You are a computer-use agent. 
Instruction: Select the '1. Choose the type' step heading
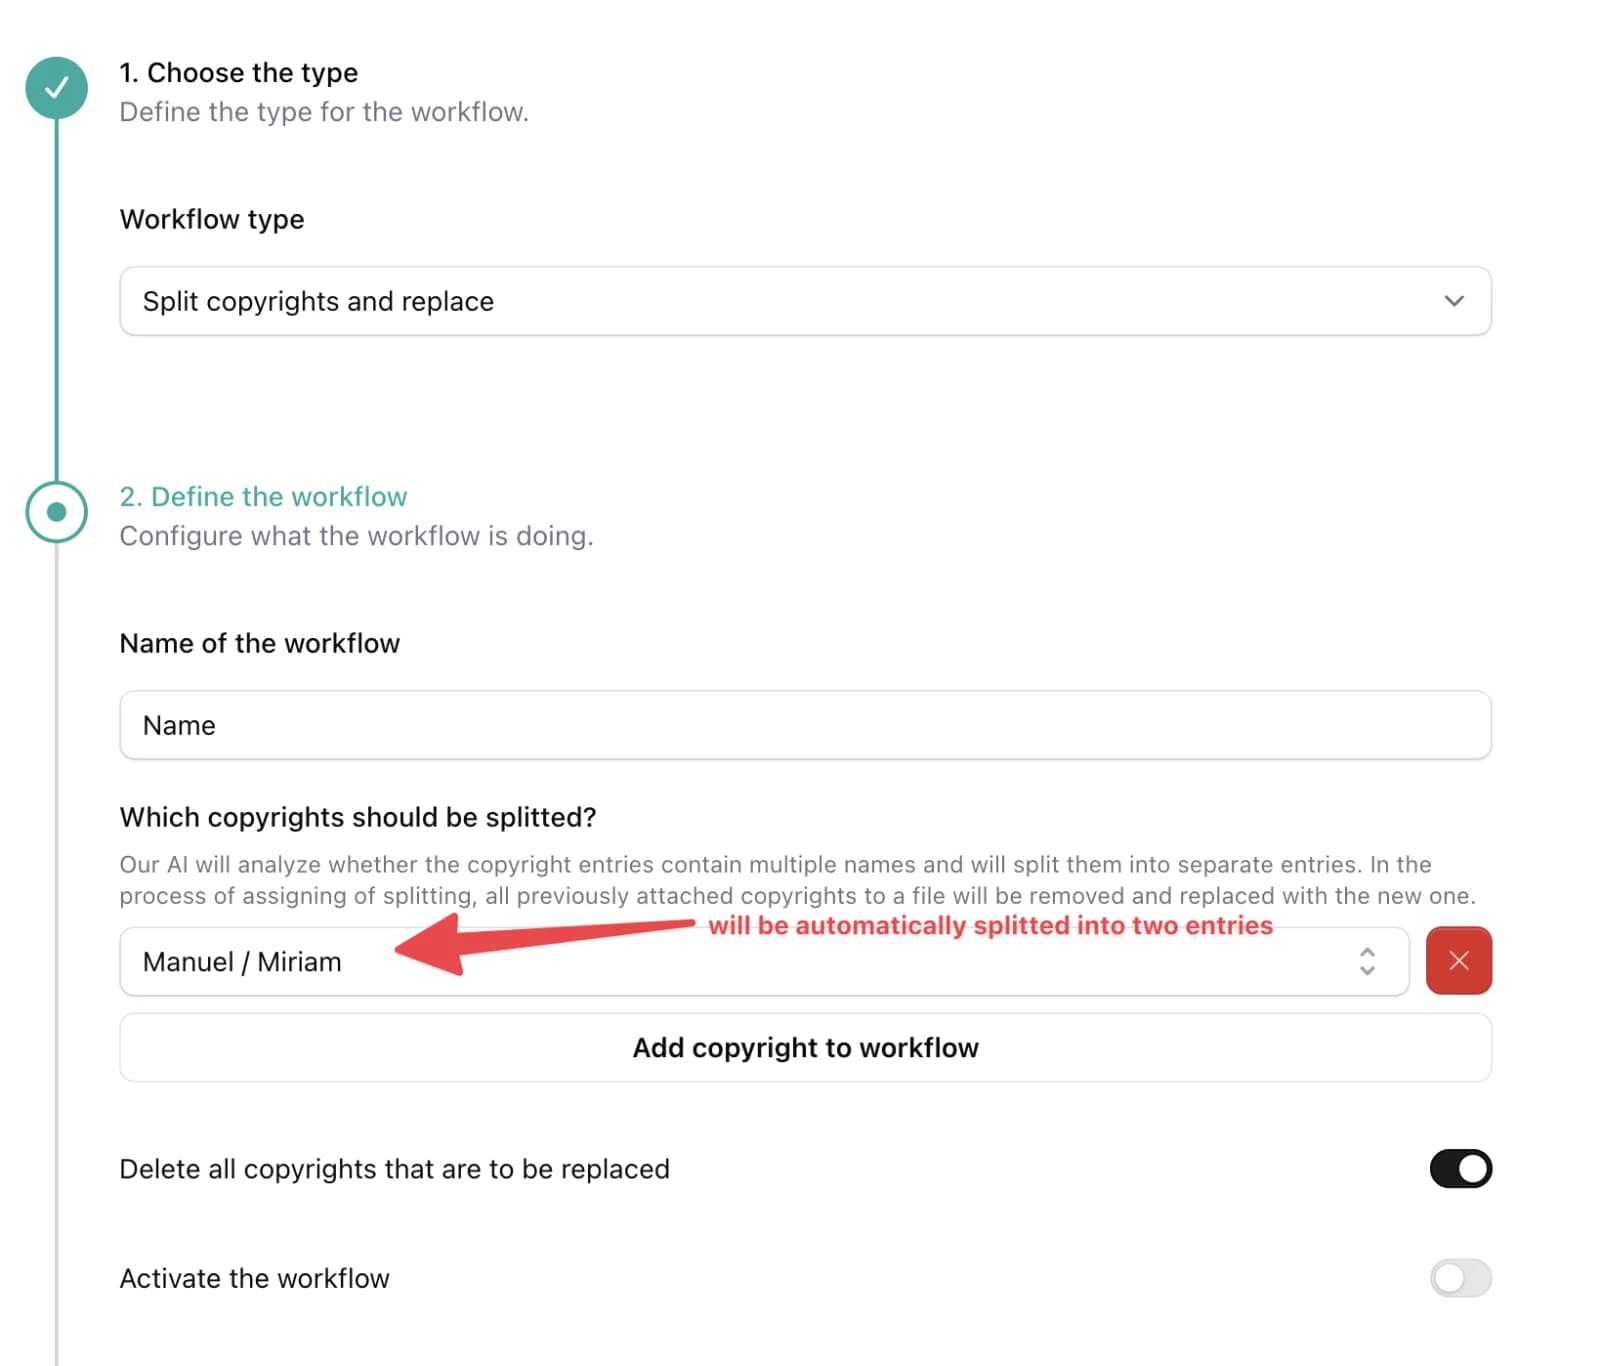(x=238, y=73)
